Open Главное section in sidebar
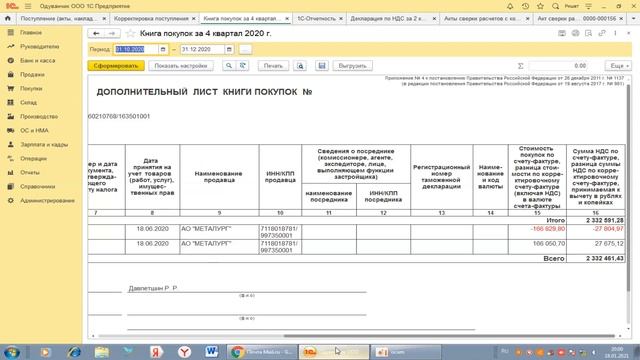 [31, 32]
